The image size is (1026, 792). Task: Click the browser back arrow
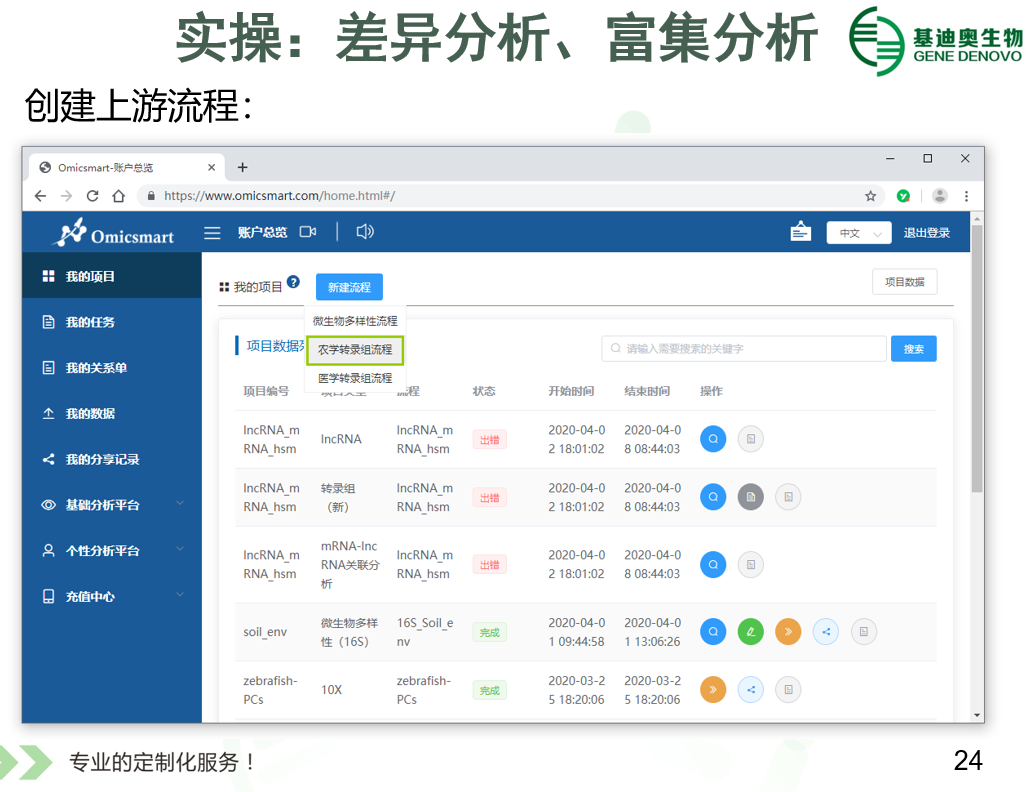(x=41, y=196)
